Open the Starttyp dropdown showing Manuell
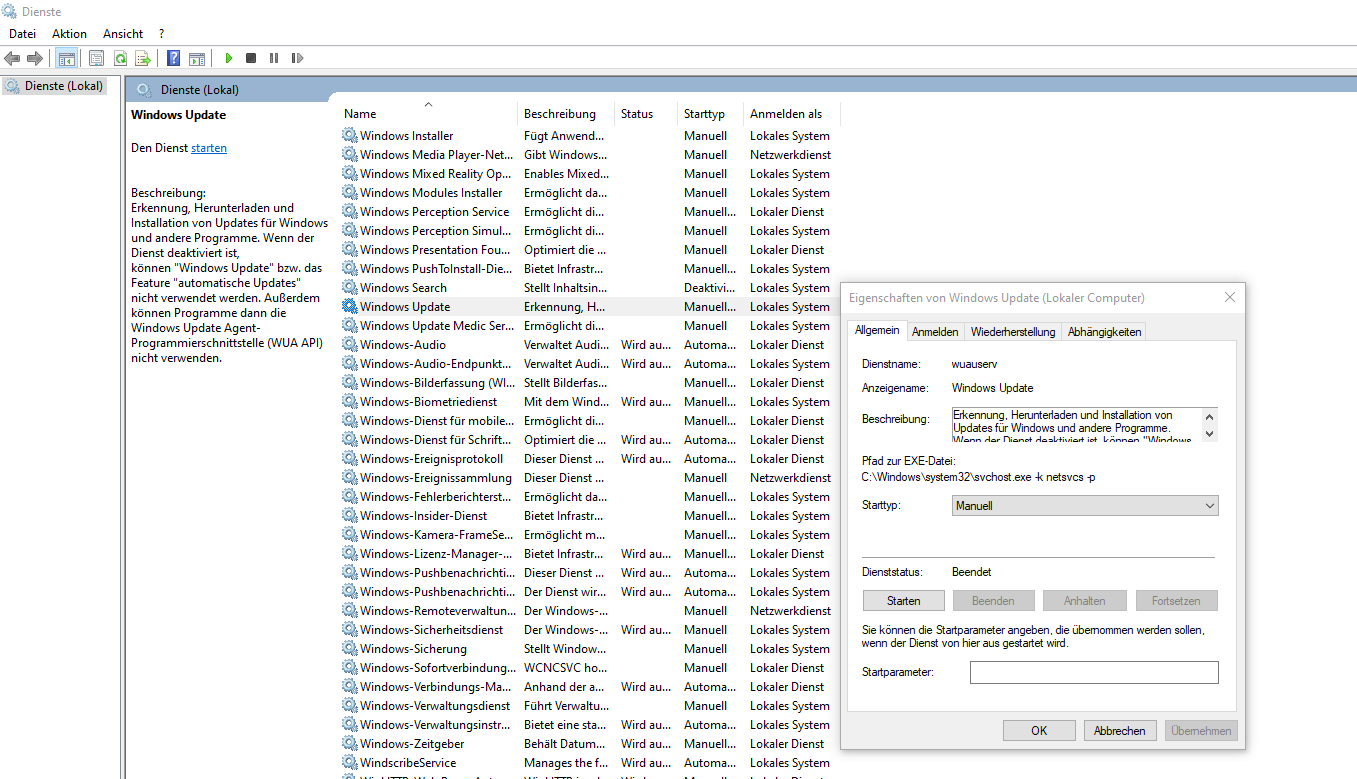This screenshot has height=779, width=1357. click(1085, 506)
